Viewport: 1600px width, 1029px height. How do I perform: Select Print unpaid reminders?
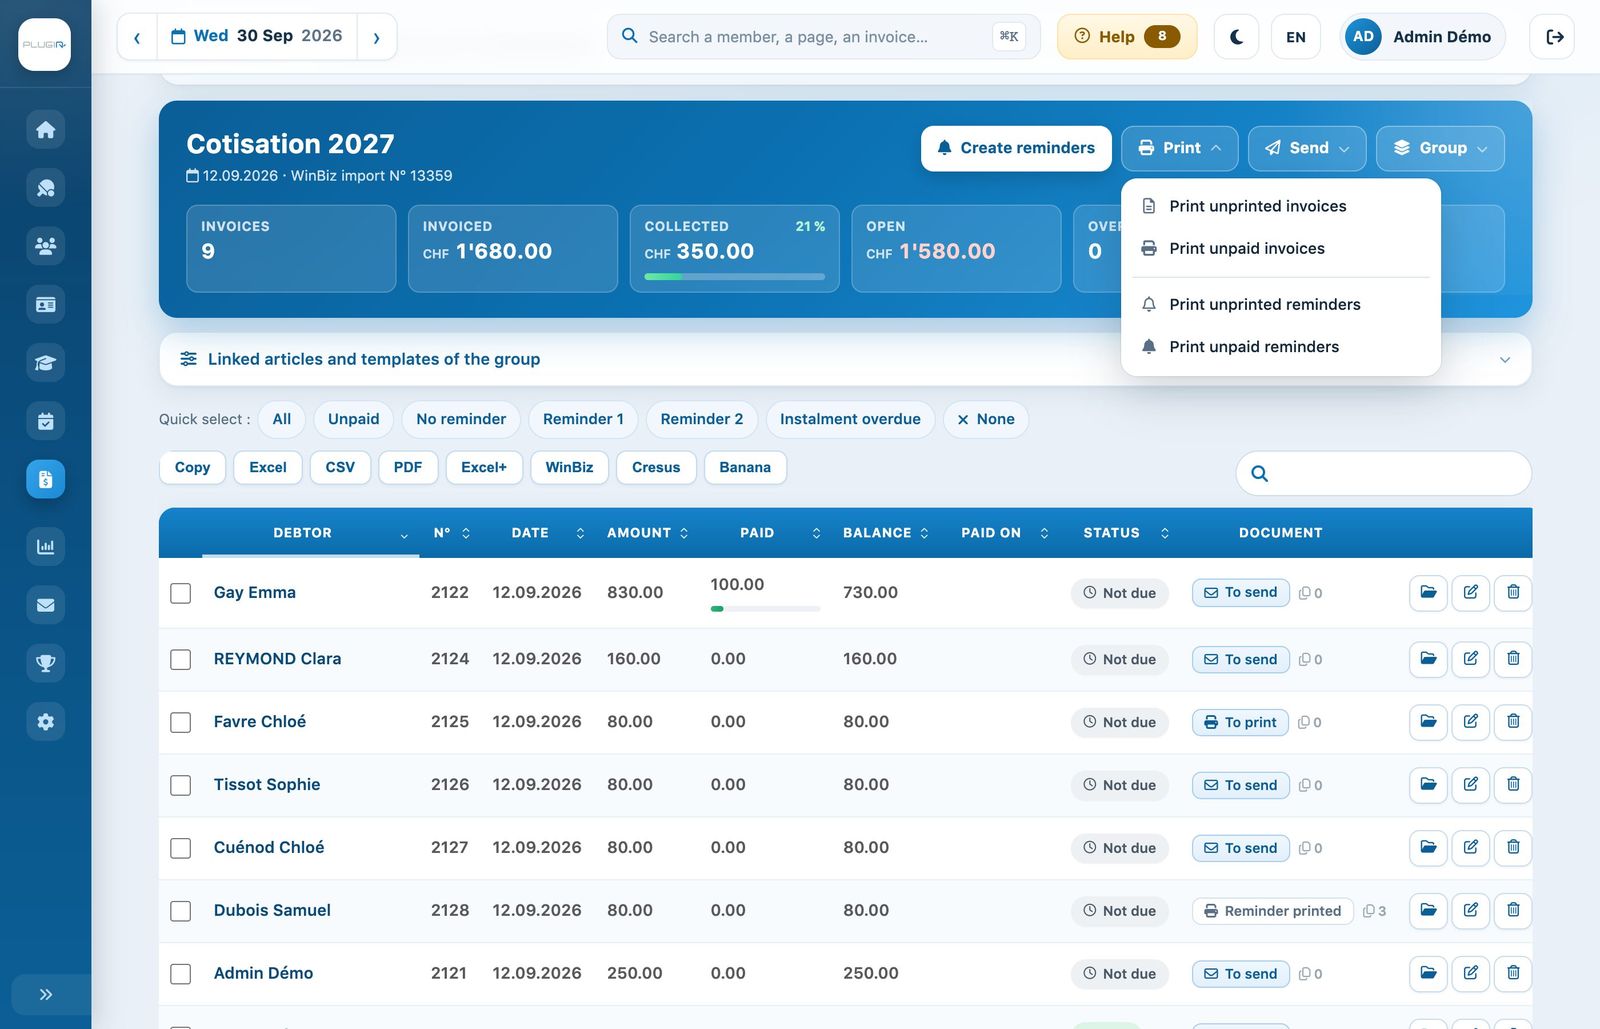click(x=1281, y=346)
